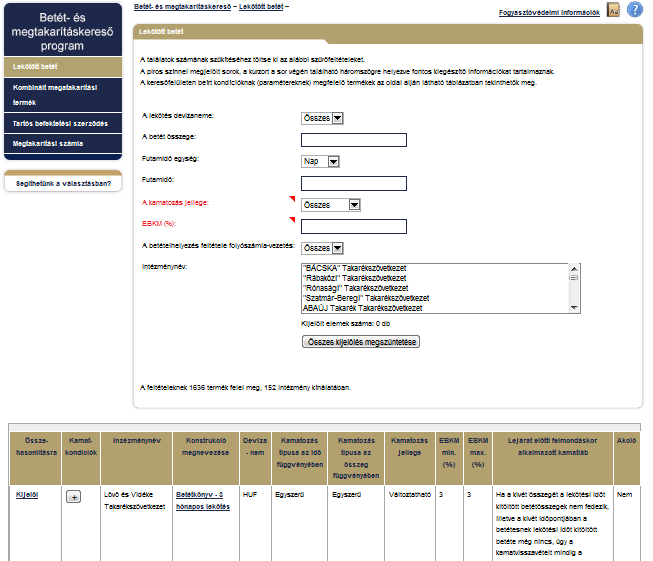The width and height of the screenshot is (653, 561).
Task: Click red triangle next to EBKM (%)
Action: point(292,220)
